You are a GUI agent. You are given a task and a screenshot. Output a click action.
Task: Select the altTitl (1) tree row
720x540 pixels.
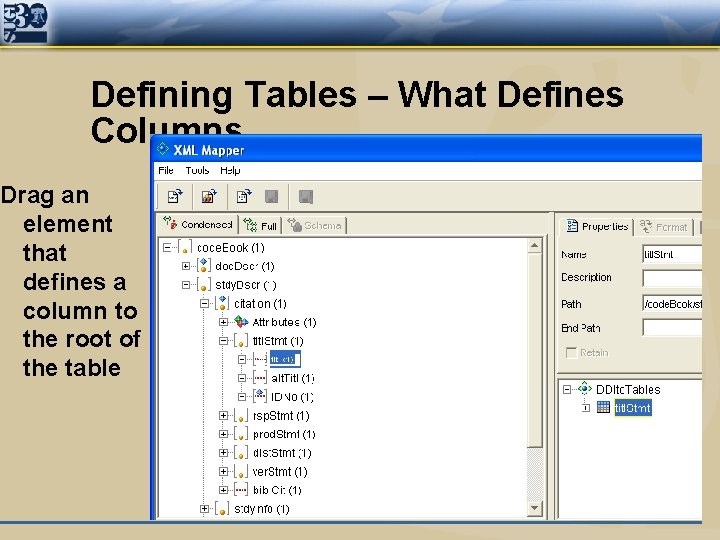pos(292,378)
